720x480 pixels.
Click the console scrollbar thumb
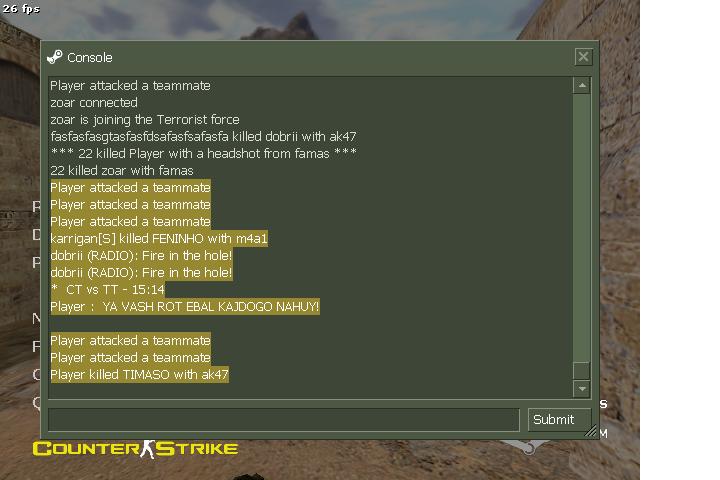point(582,371)
